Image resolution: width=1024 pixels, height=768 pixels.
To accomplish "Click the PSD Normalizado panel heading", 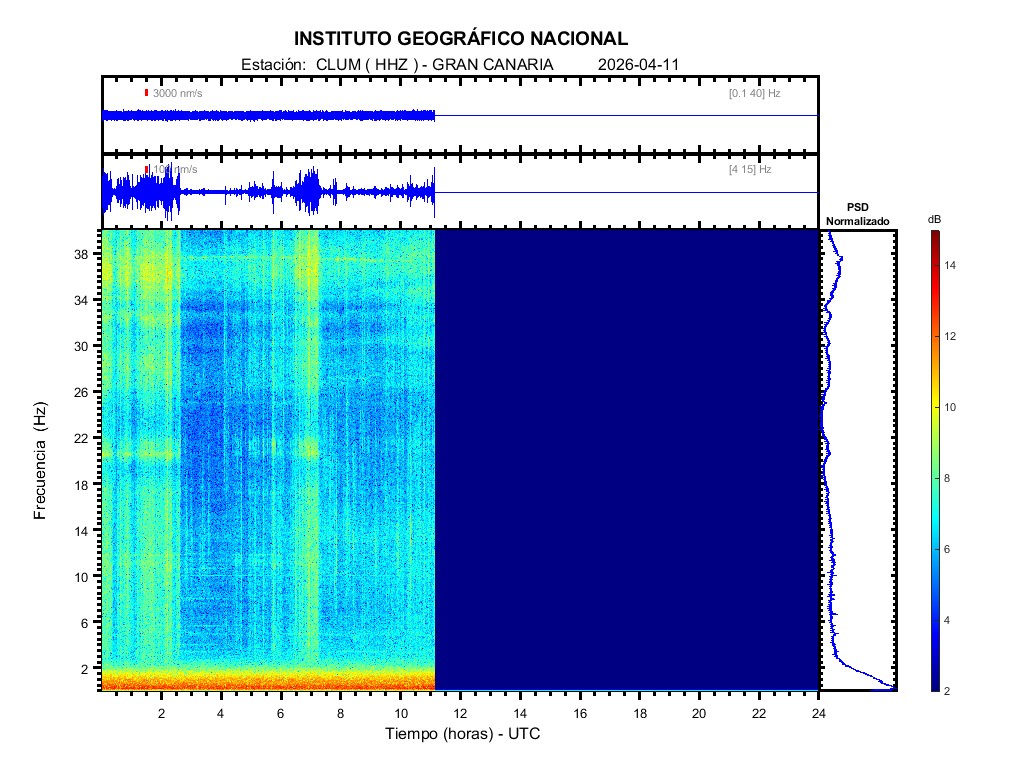I will point(857,214).
